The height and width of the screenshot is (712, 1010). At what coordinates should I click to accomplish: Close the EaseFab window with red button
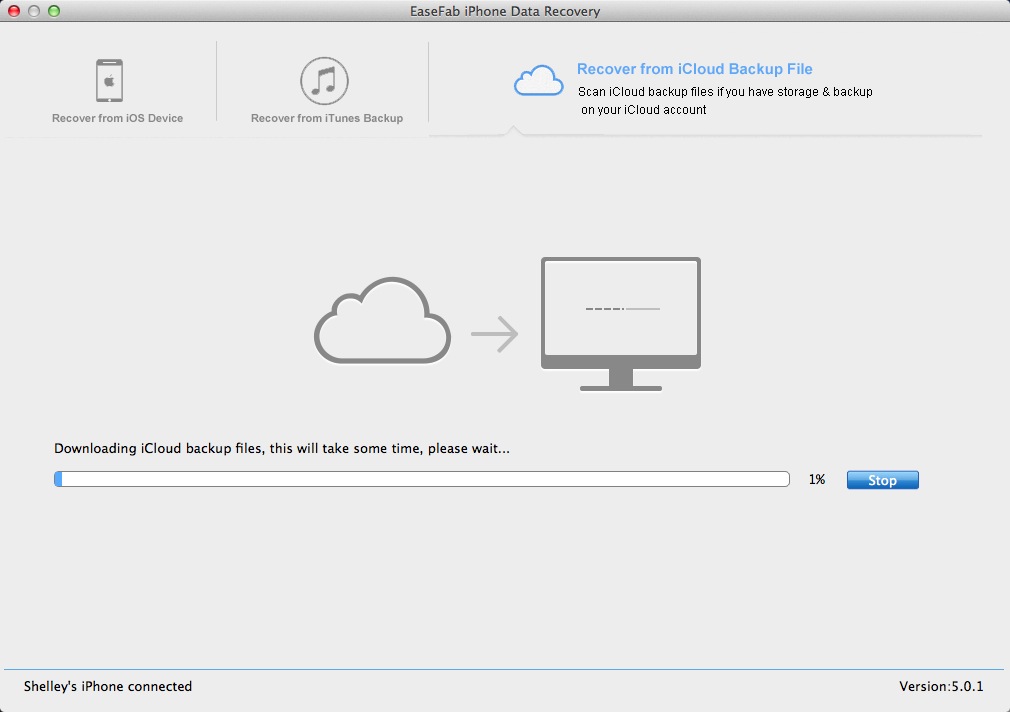point(14,11)
